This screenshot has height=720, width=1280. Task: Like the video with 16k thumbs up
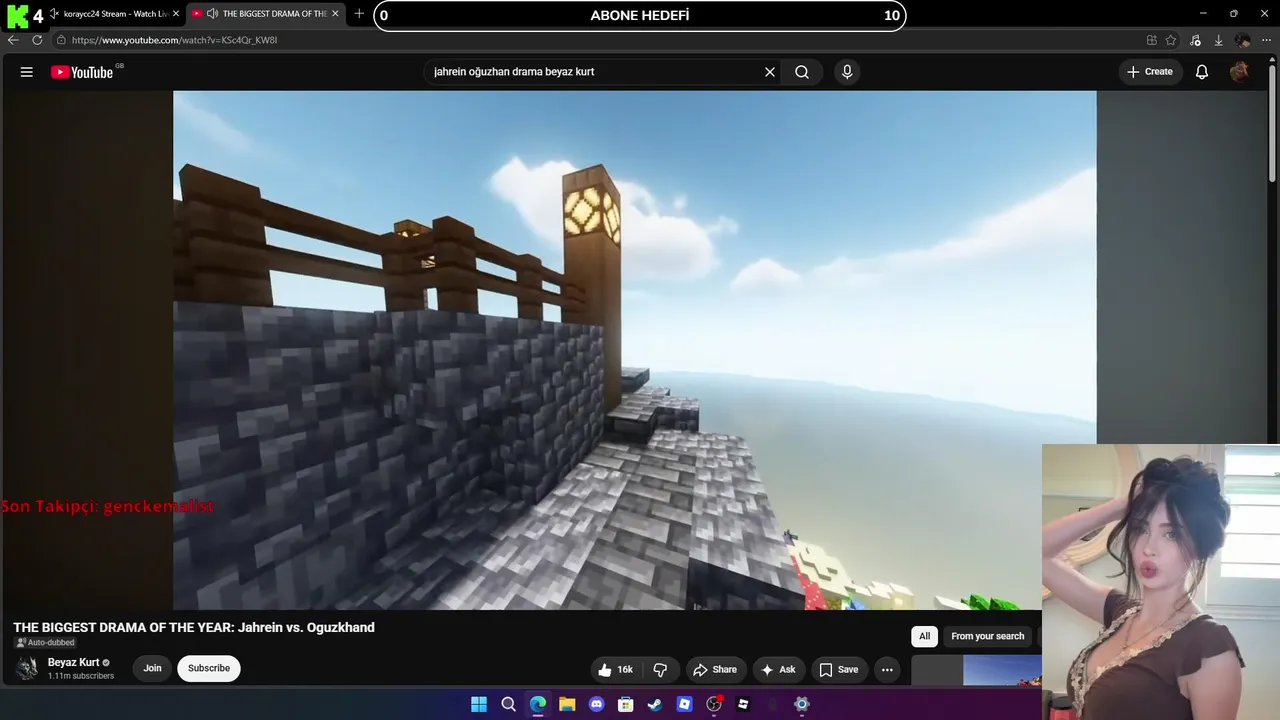[615, 670]
